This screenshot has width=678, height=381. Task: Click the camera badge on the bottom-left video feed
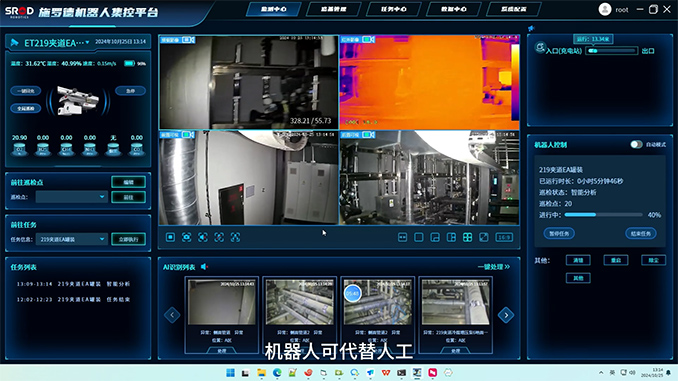pyautogui.click(x=189, y=134)
